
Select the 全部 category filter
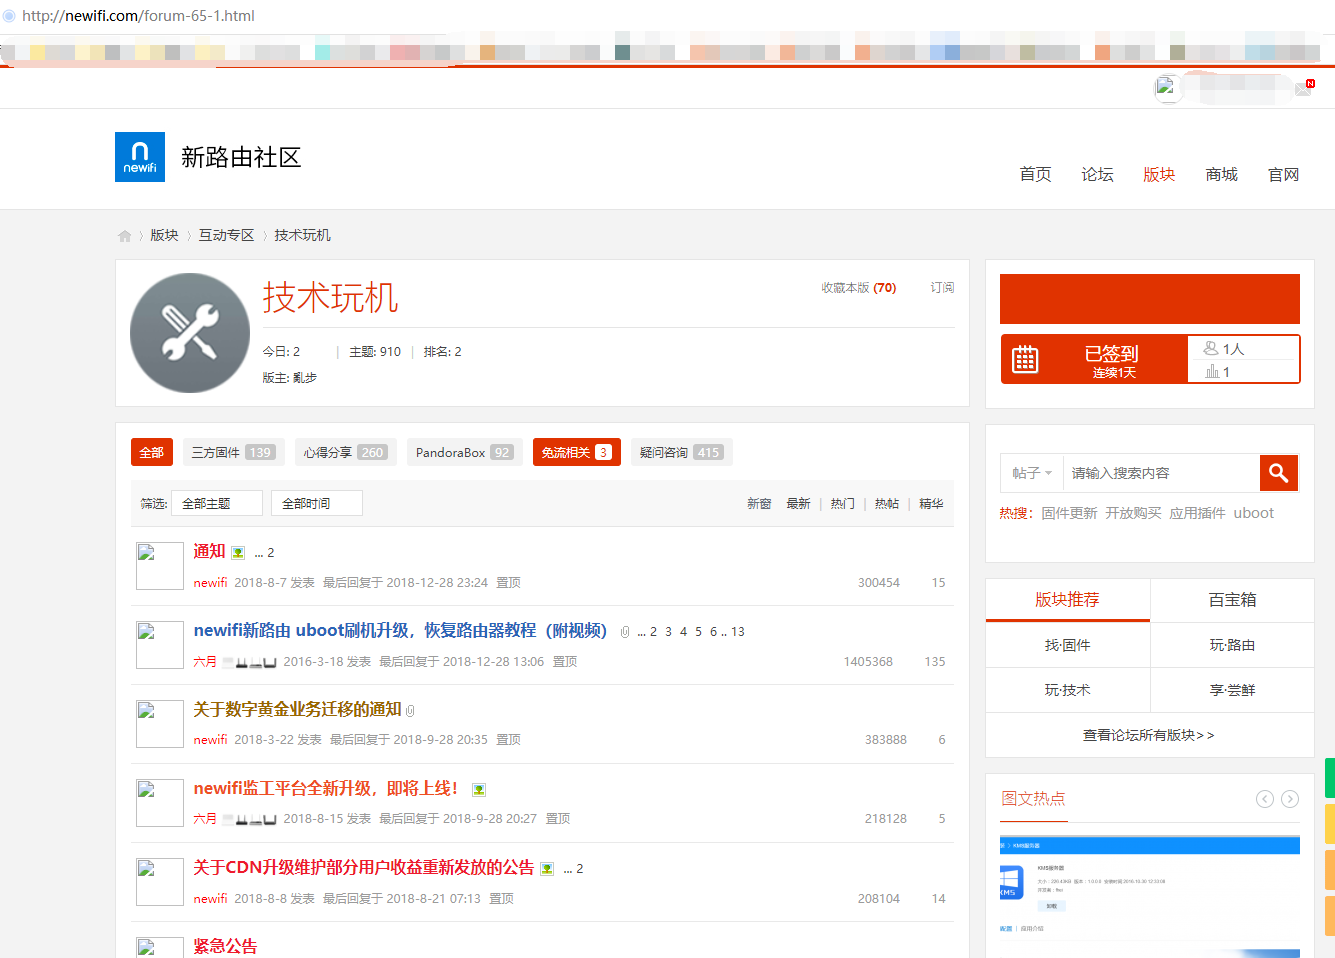click(x=152, y=452)
